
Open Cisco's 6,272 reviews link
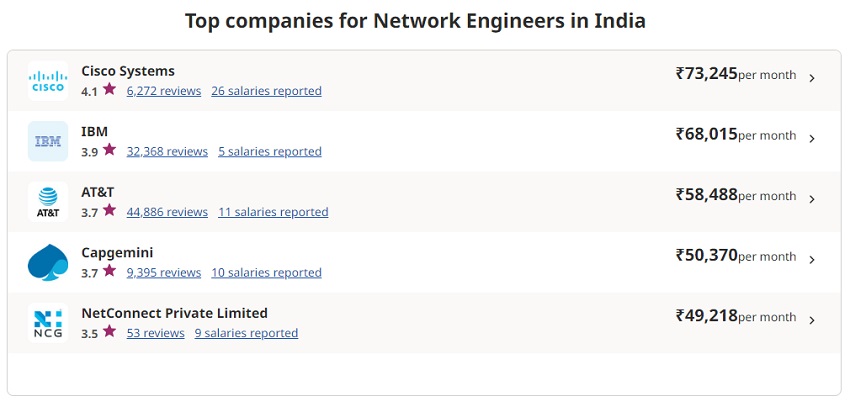pyautogui.click(x=163, y=91)
